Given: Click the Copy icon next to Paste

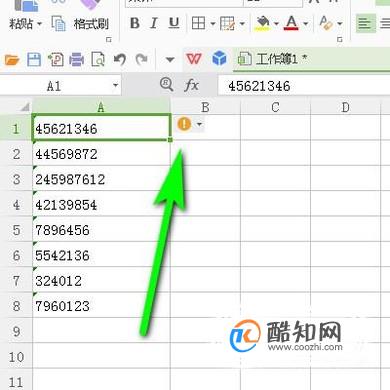Looking at the screenshot, I should 59,23.
